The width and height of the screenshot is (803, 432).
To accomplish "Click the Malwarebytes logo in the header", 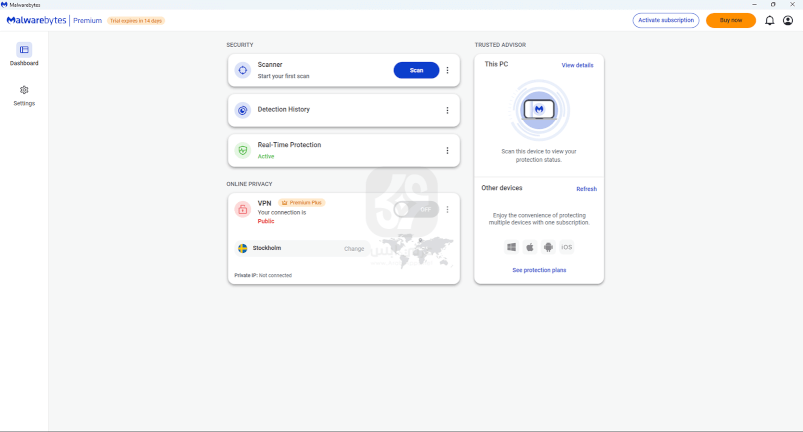I will (x=36, y=20).
